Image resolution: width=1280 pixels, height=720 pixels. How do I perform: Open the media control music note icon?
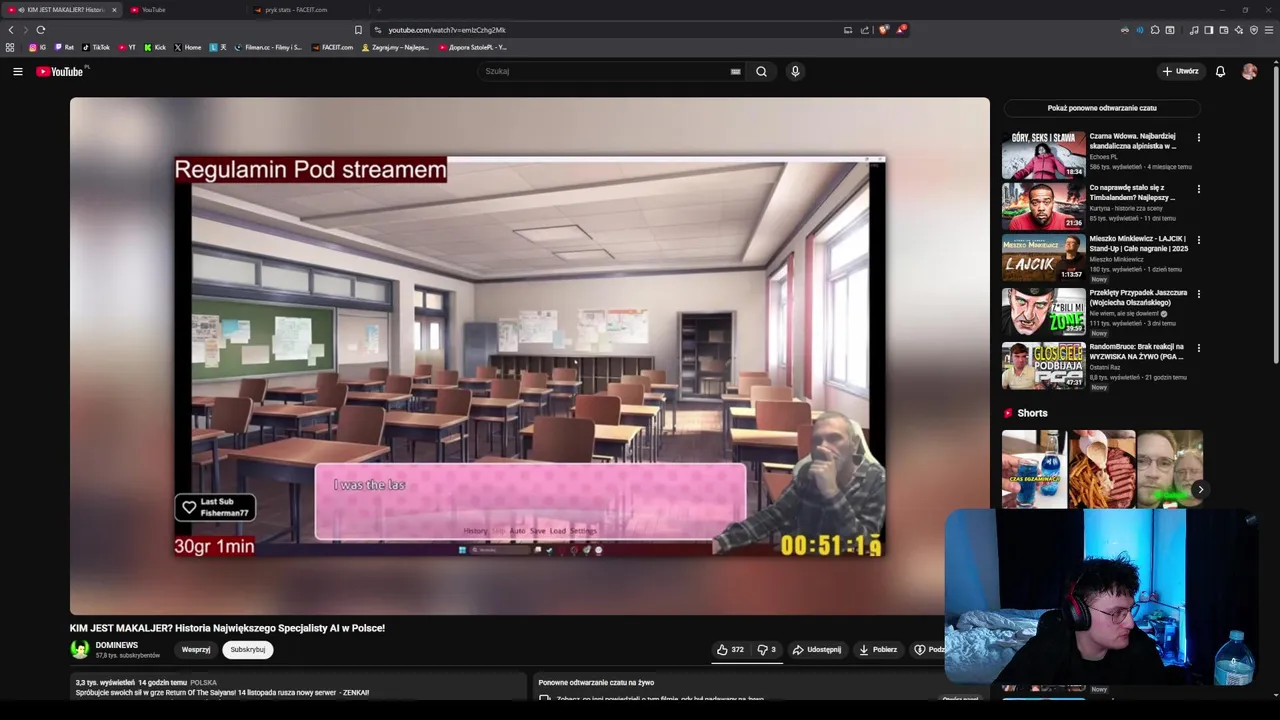point(1194,30)
